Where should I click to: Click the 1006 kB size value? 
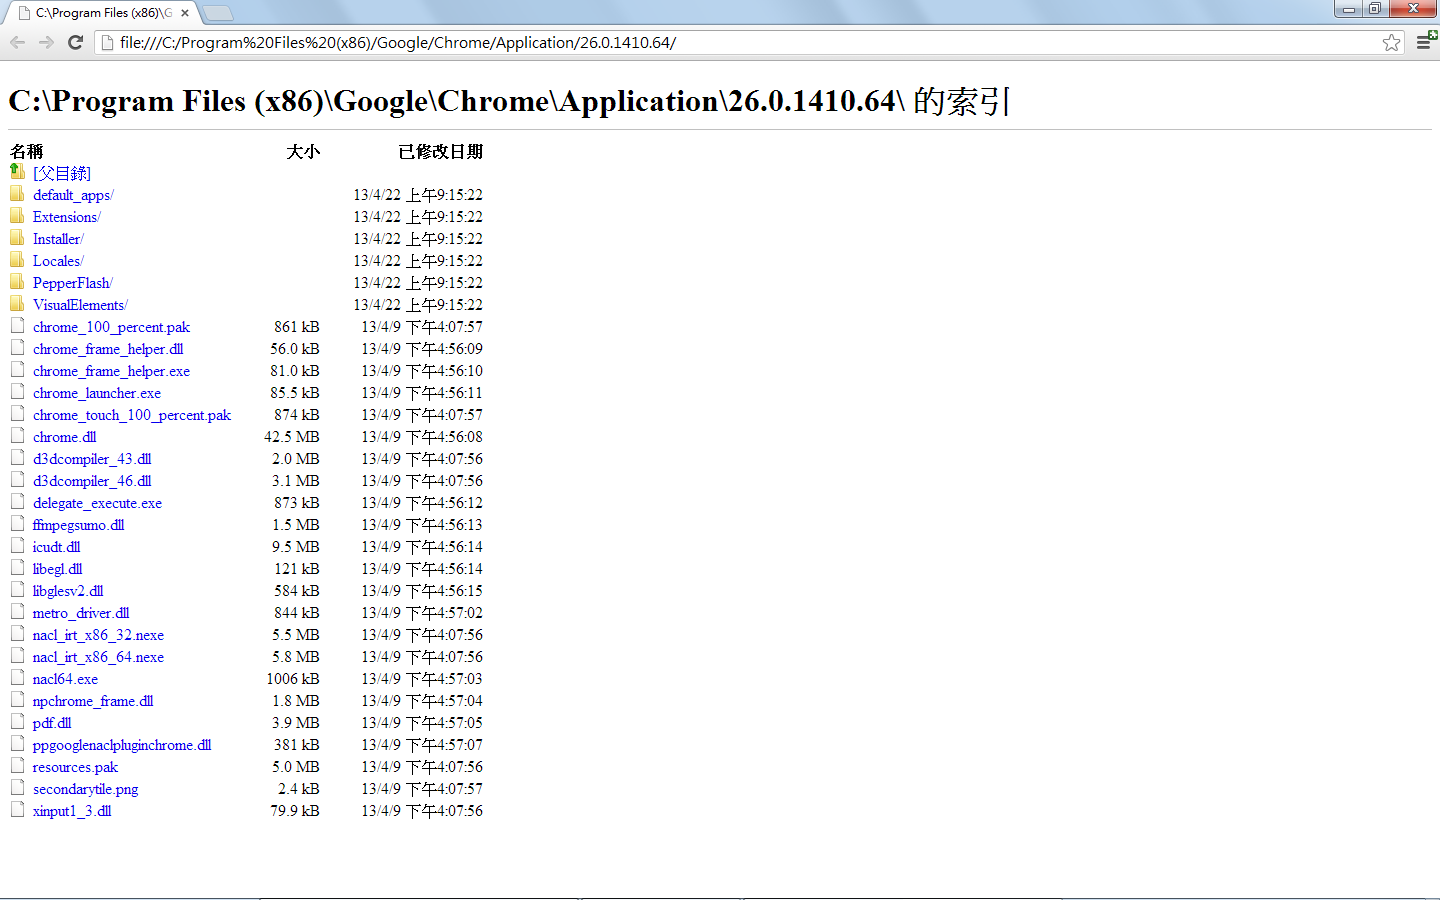point(293,679)
